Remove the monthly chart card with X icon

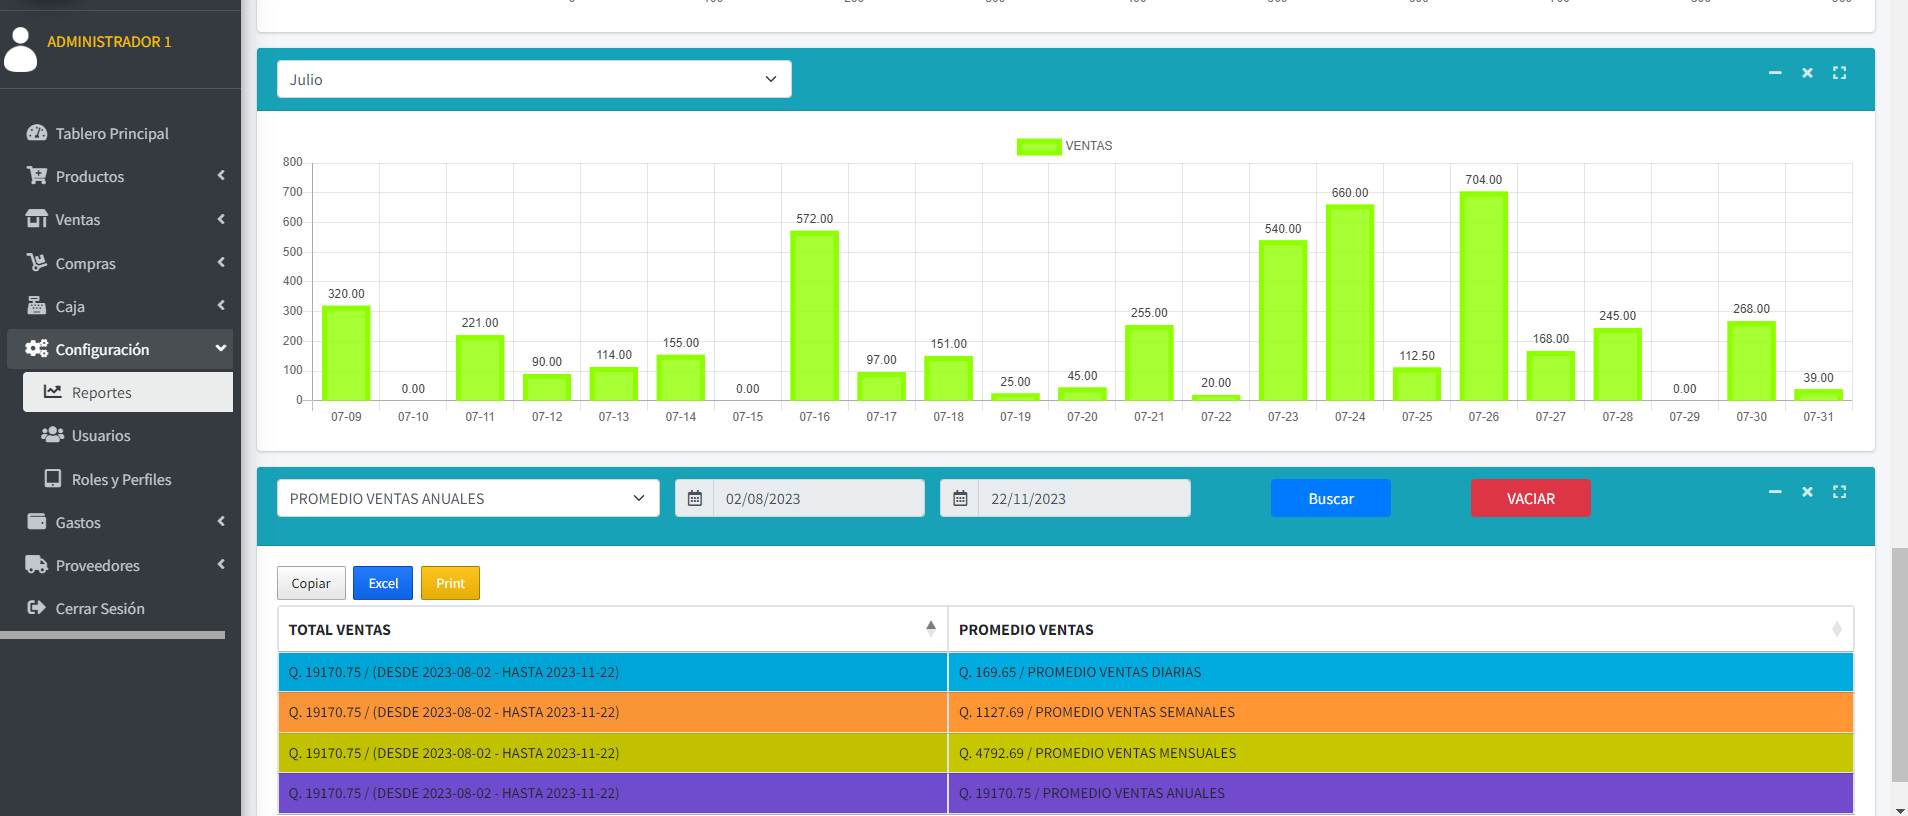point(1807,73)
